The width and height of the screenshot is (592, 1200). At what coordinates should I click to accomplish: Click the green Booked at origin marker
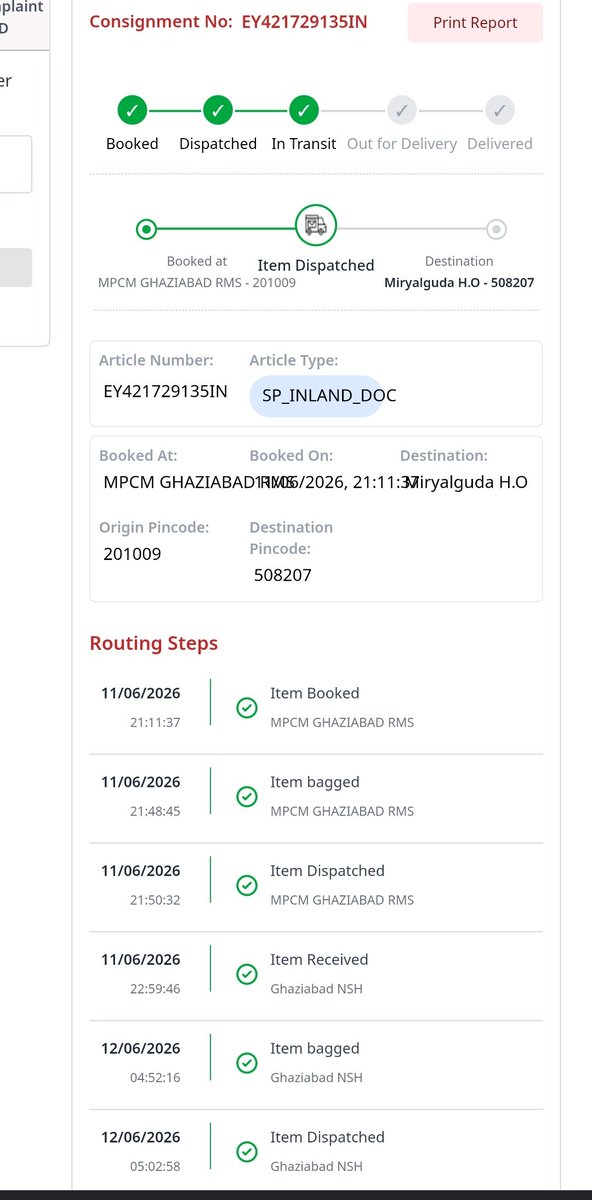click(x=146, y=230)
